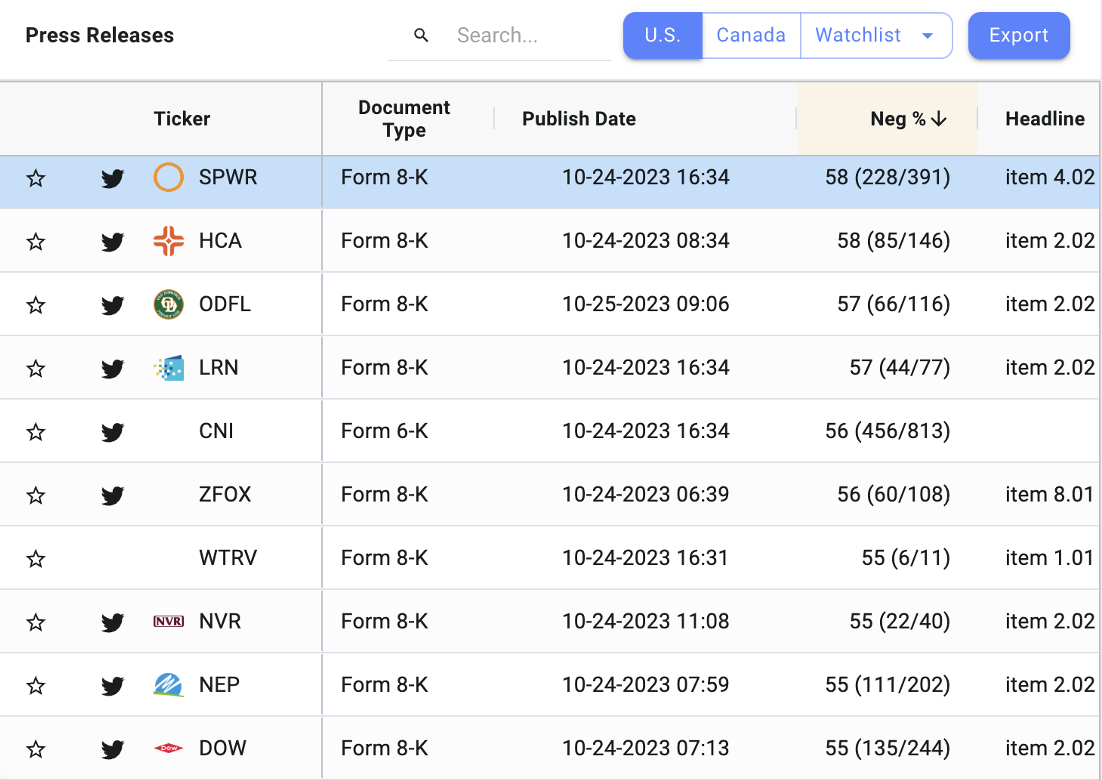
Task: Click the LRN company logo icon
Action: pyautogui.click(x=168, y=368)
